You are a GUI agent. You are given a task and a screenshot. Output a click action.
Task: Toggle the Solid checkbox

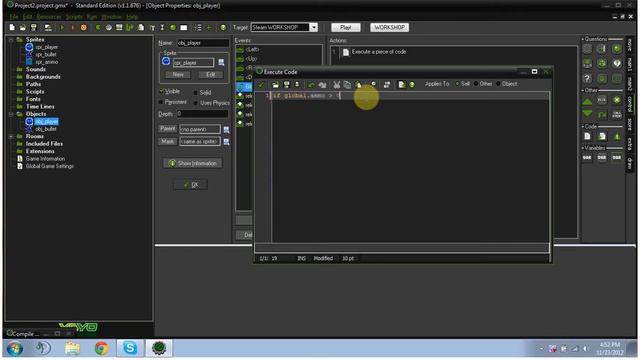pos(196,93)
